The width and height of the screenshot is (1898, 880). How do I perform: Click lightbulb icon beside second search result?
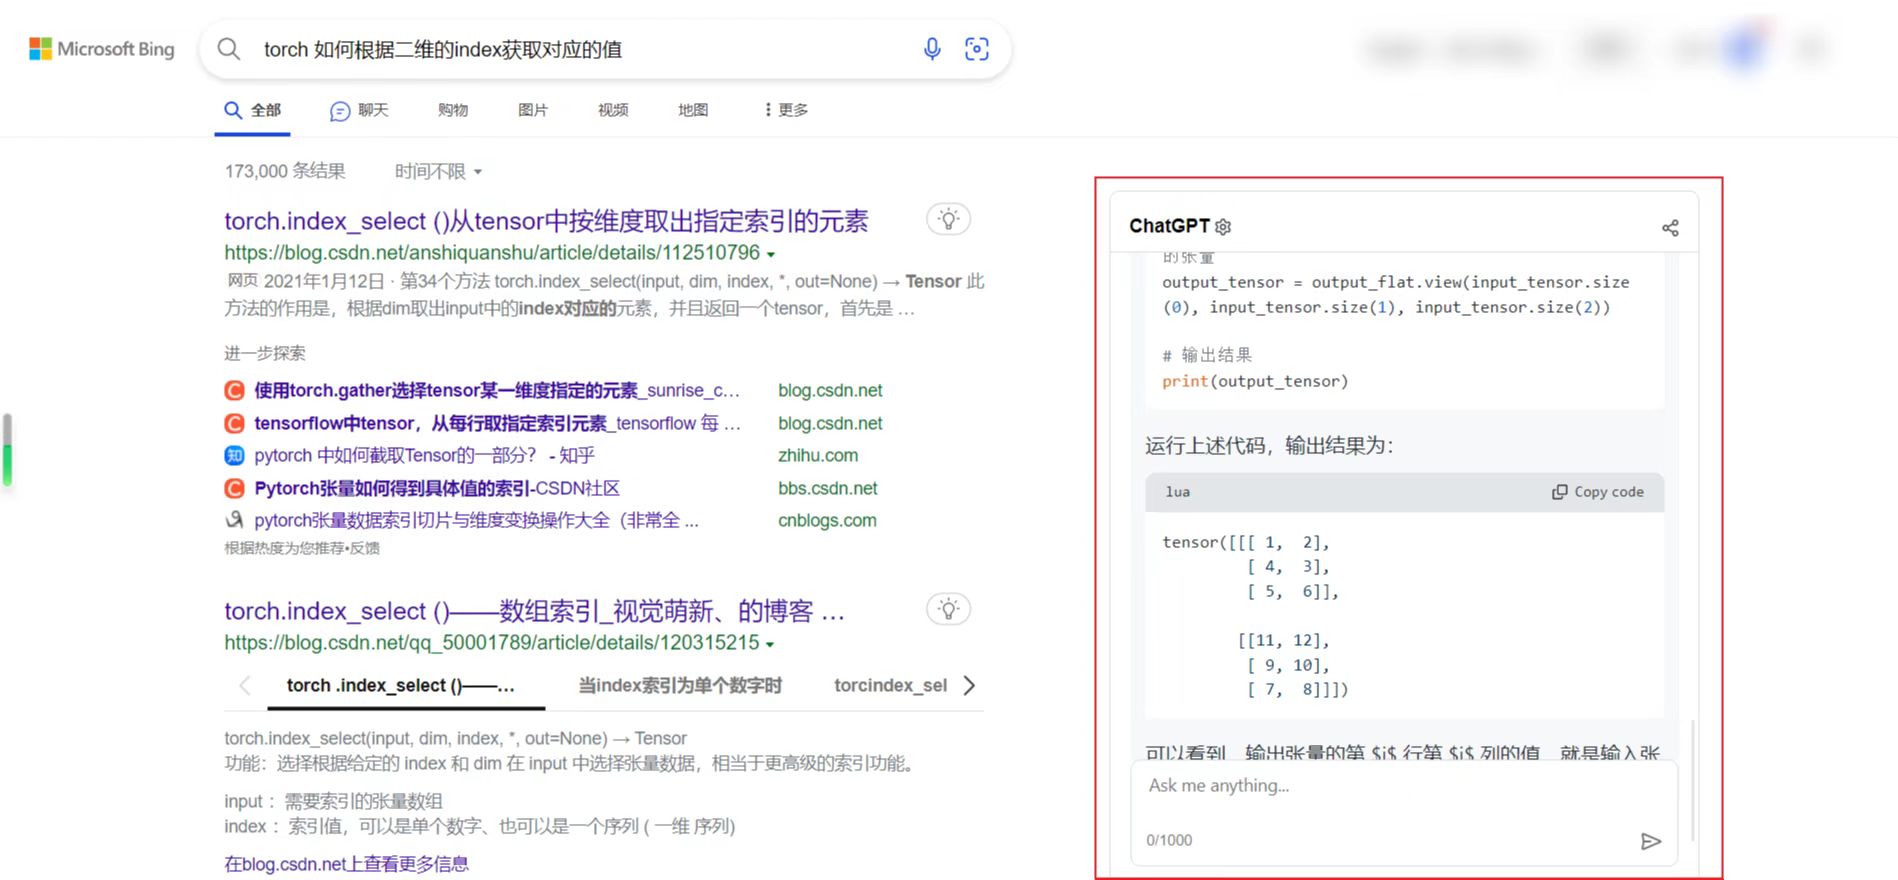coord(949,609)
